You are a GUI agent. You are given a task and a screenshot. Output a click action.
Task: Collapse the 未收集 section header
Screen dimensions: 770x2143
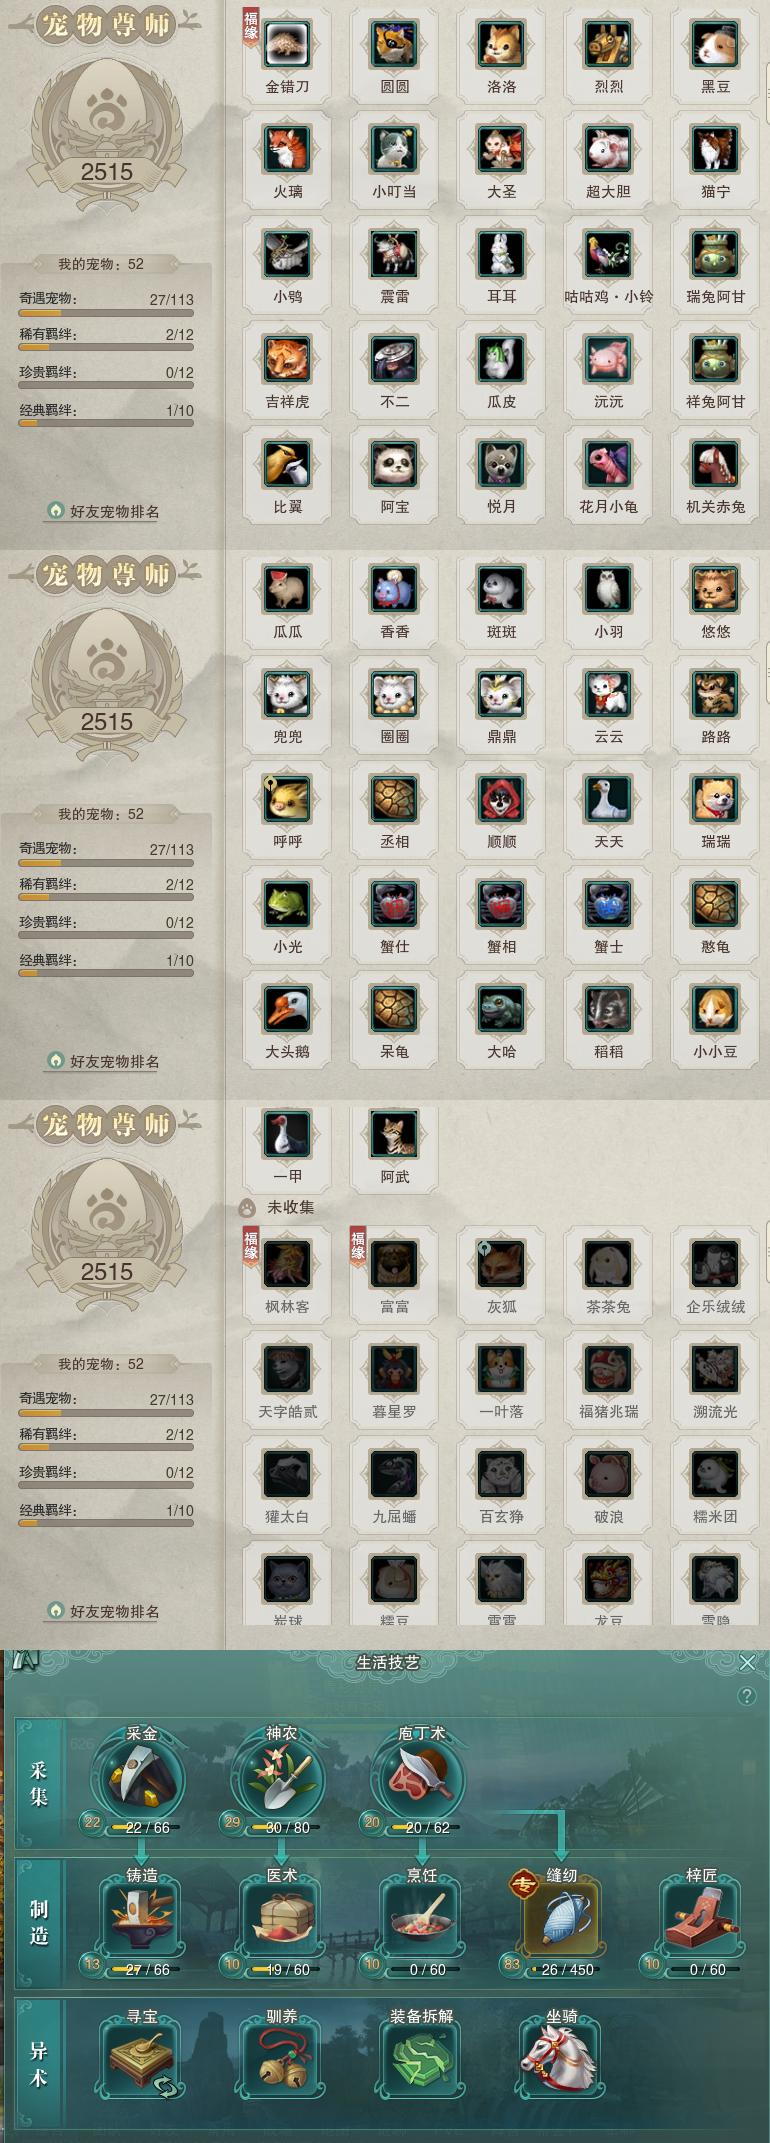click(278, 1207)
